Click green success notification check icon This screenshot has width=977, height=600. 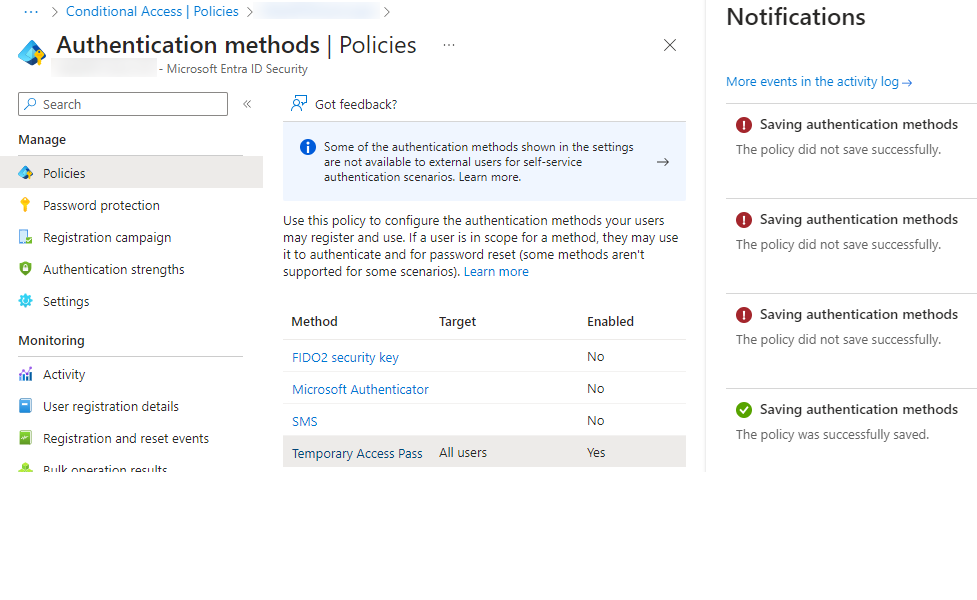[x=744, y=410]
